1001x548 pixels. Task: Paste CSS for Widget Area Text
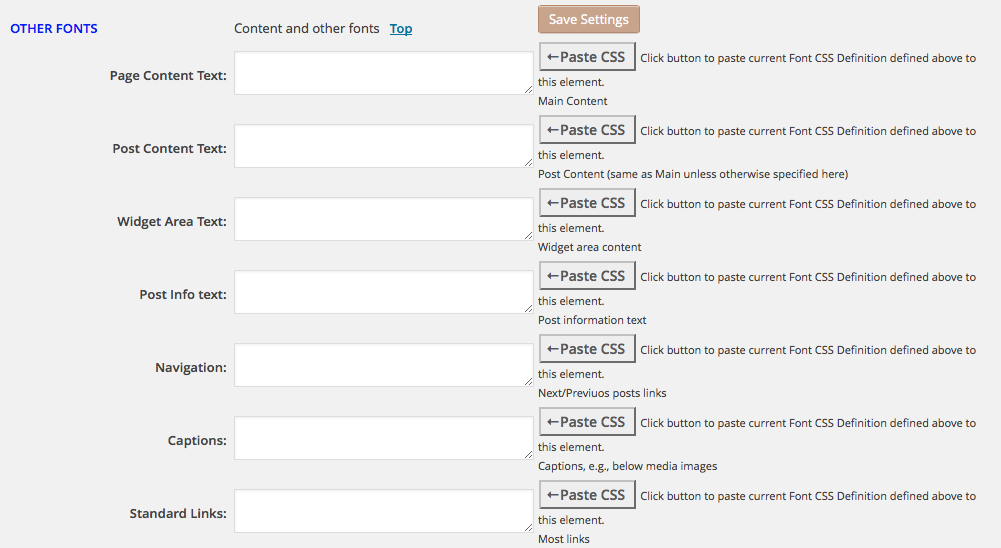coord(587,203)
